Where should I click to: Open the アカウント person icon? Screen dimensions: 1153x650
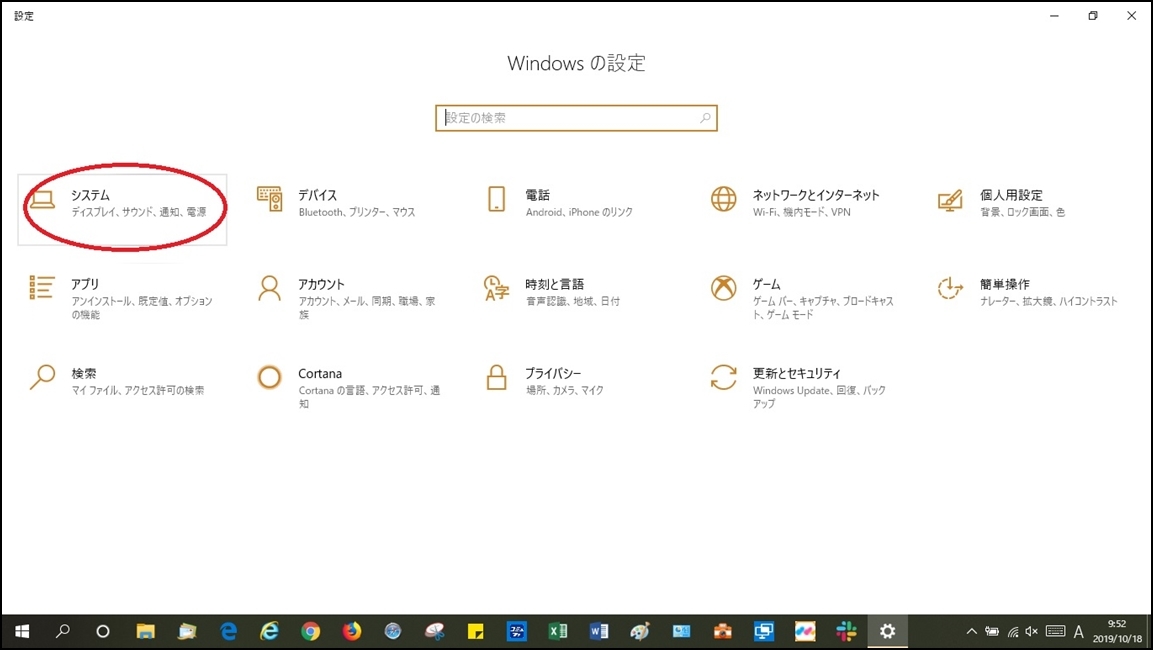[269, 288]
